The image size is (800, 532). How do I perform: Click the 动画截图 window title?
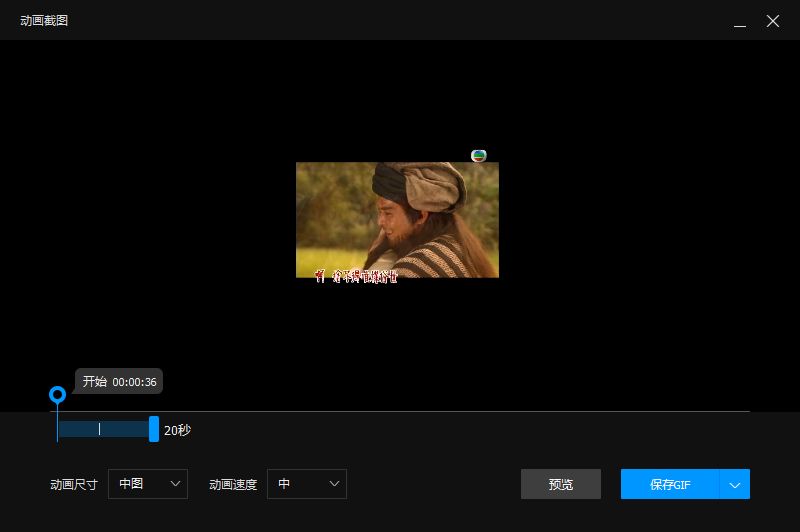44,21
